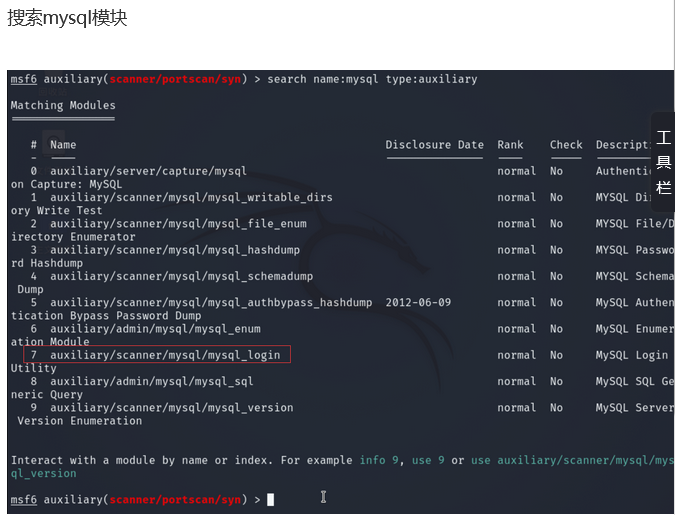675x515 pixels.
Task: Click the Check column header
Action: tap(566, 145)
